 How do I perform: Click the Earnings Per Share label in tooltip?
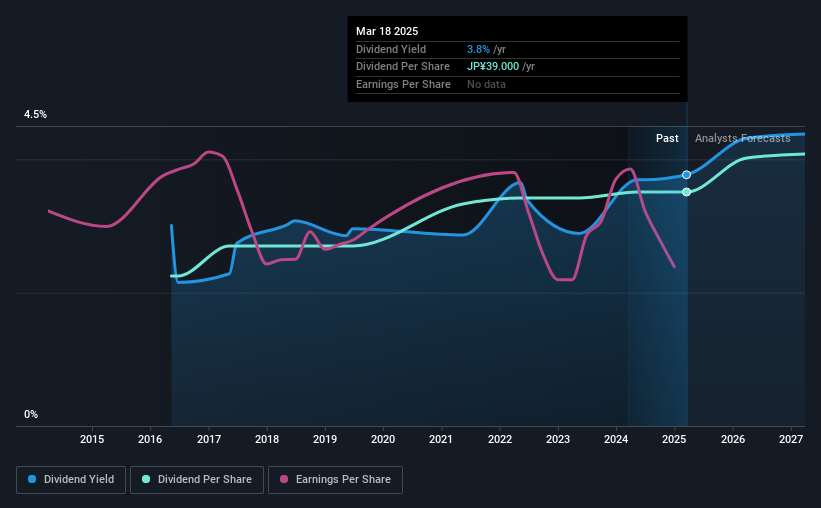click(x=403, y=84)
